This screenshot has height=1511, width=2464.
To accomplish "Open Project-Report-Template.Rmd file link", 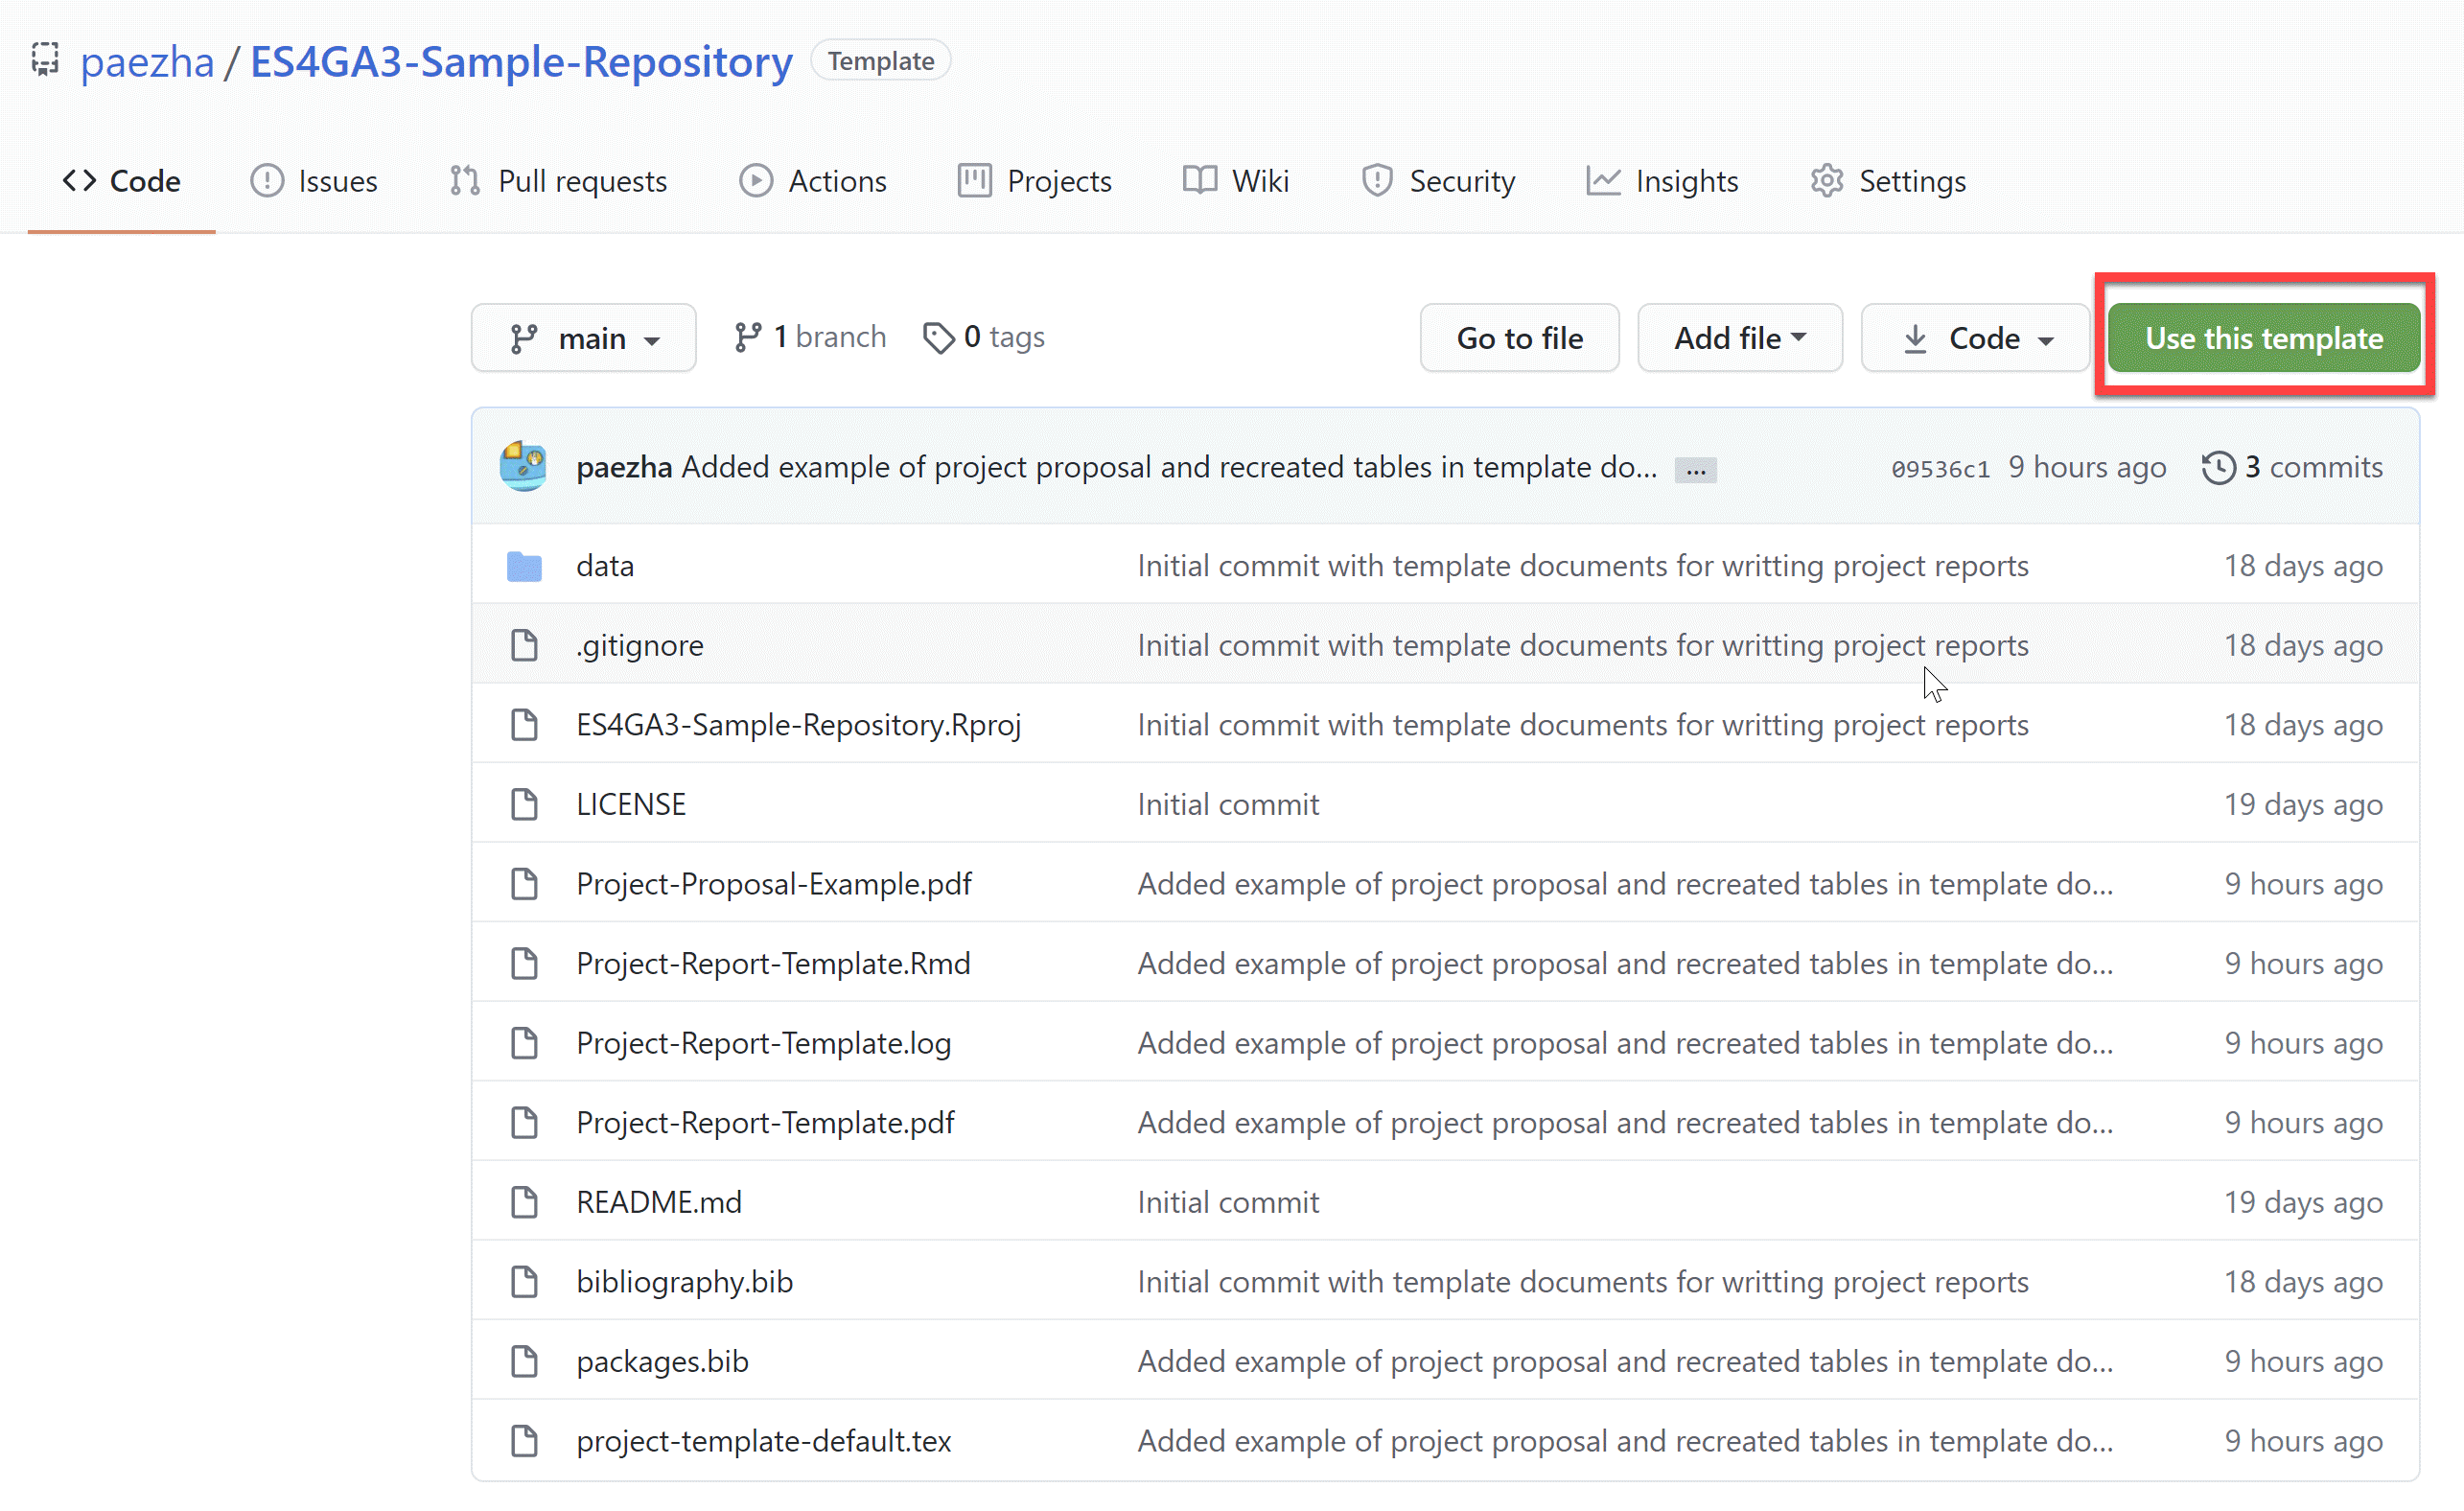I will pos(773,964).
